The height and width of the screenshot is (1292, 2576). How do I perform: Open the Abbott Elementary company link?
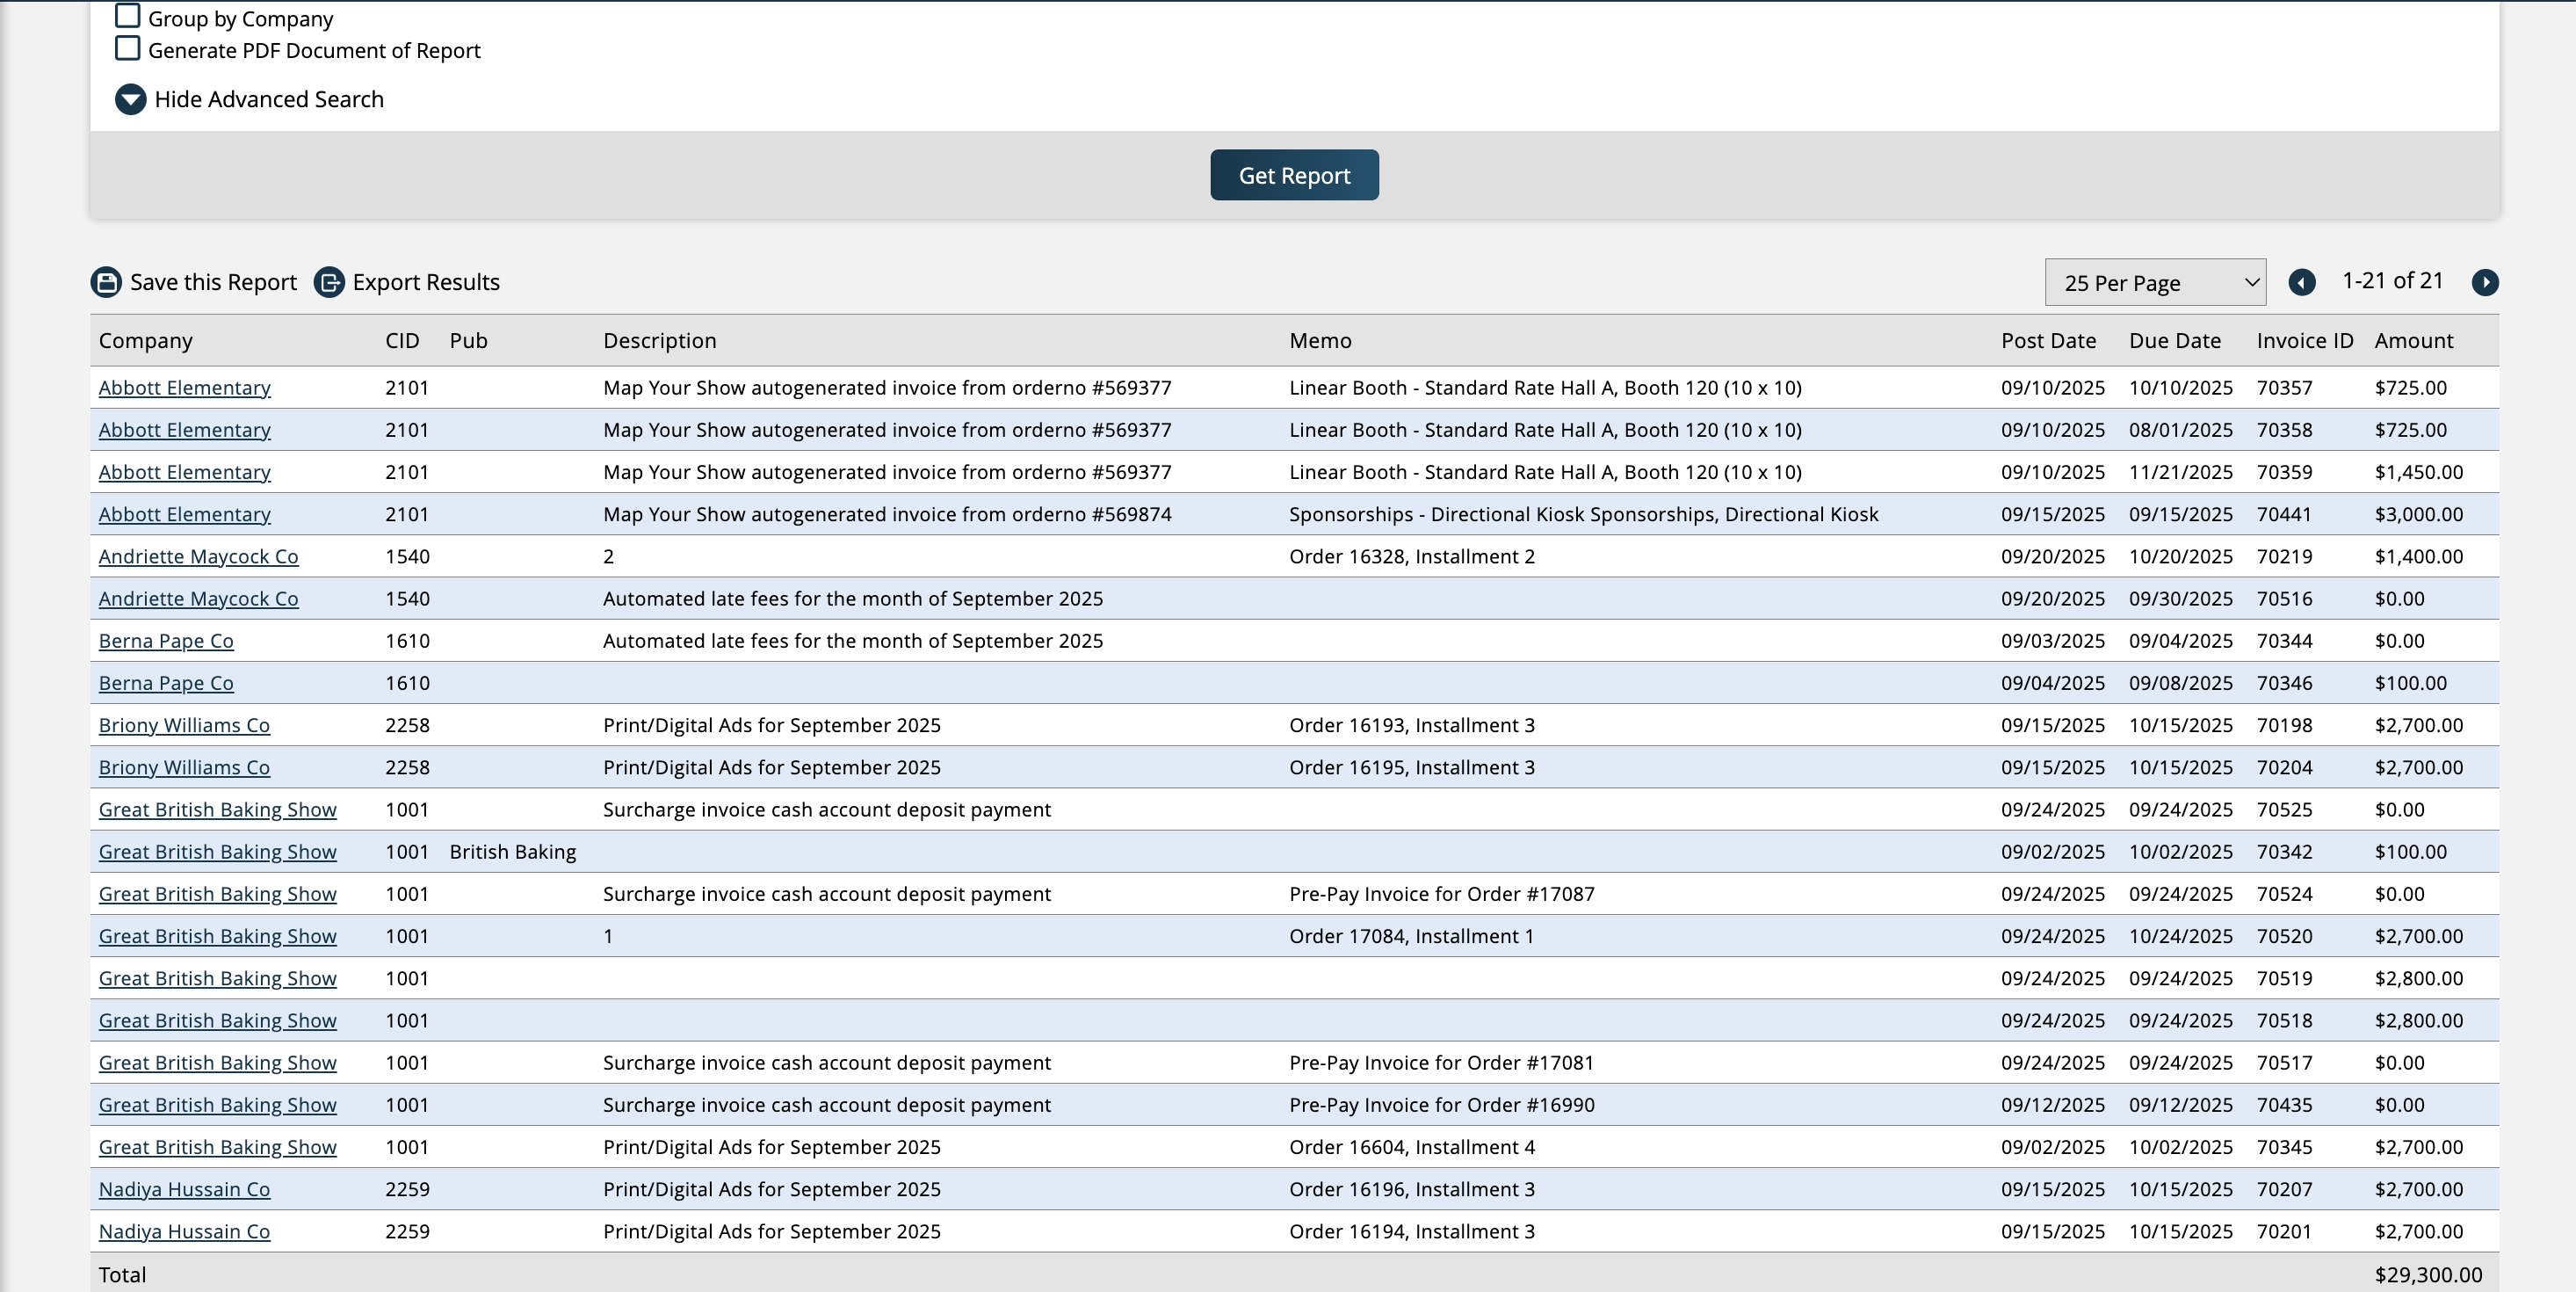click(184, 388)
